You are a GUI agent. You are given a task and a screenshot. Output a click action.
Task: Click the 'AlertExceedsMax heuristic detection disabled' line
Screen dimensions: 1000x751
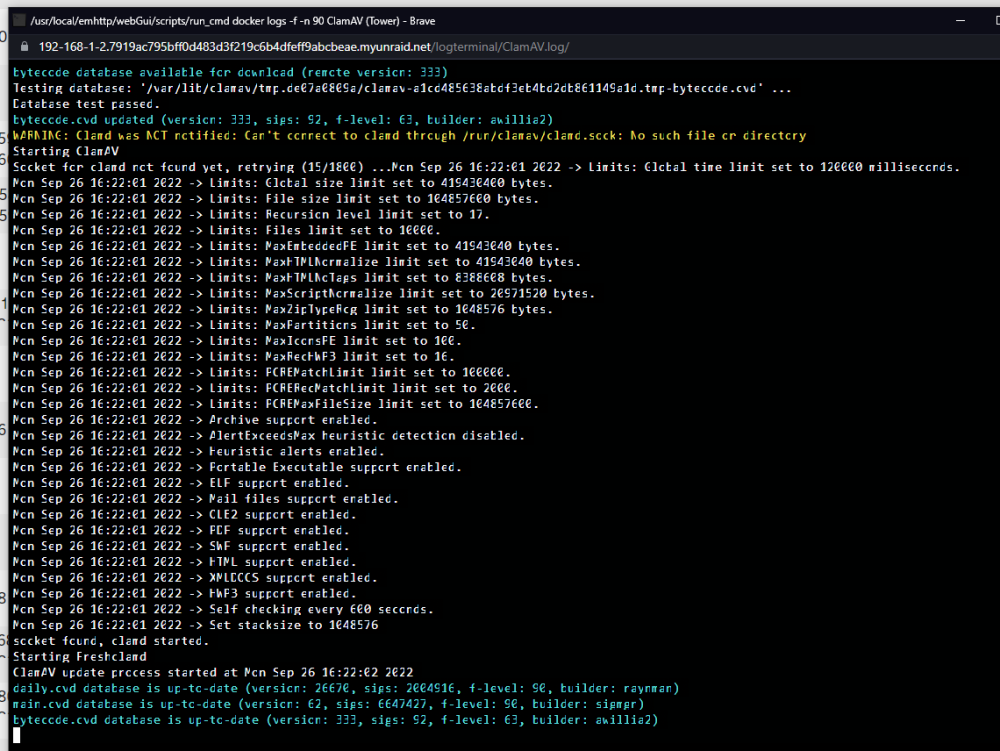pyautogui.click(x=268, y=435)
